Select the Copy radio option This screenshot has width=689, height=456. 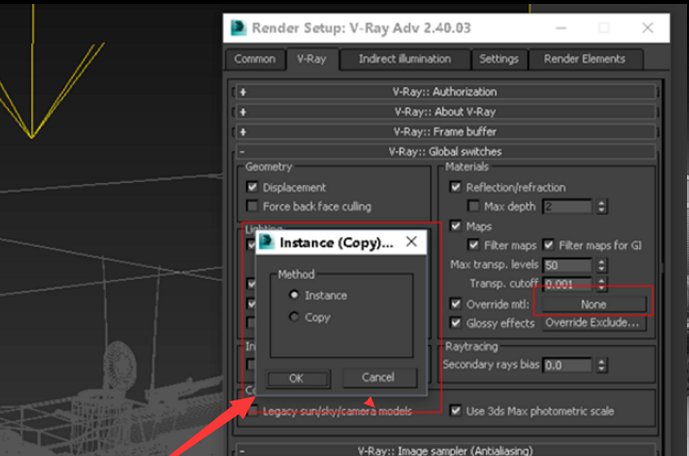click(x=293, y=317)
